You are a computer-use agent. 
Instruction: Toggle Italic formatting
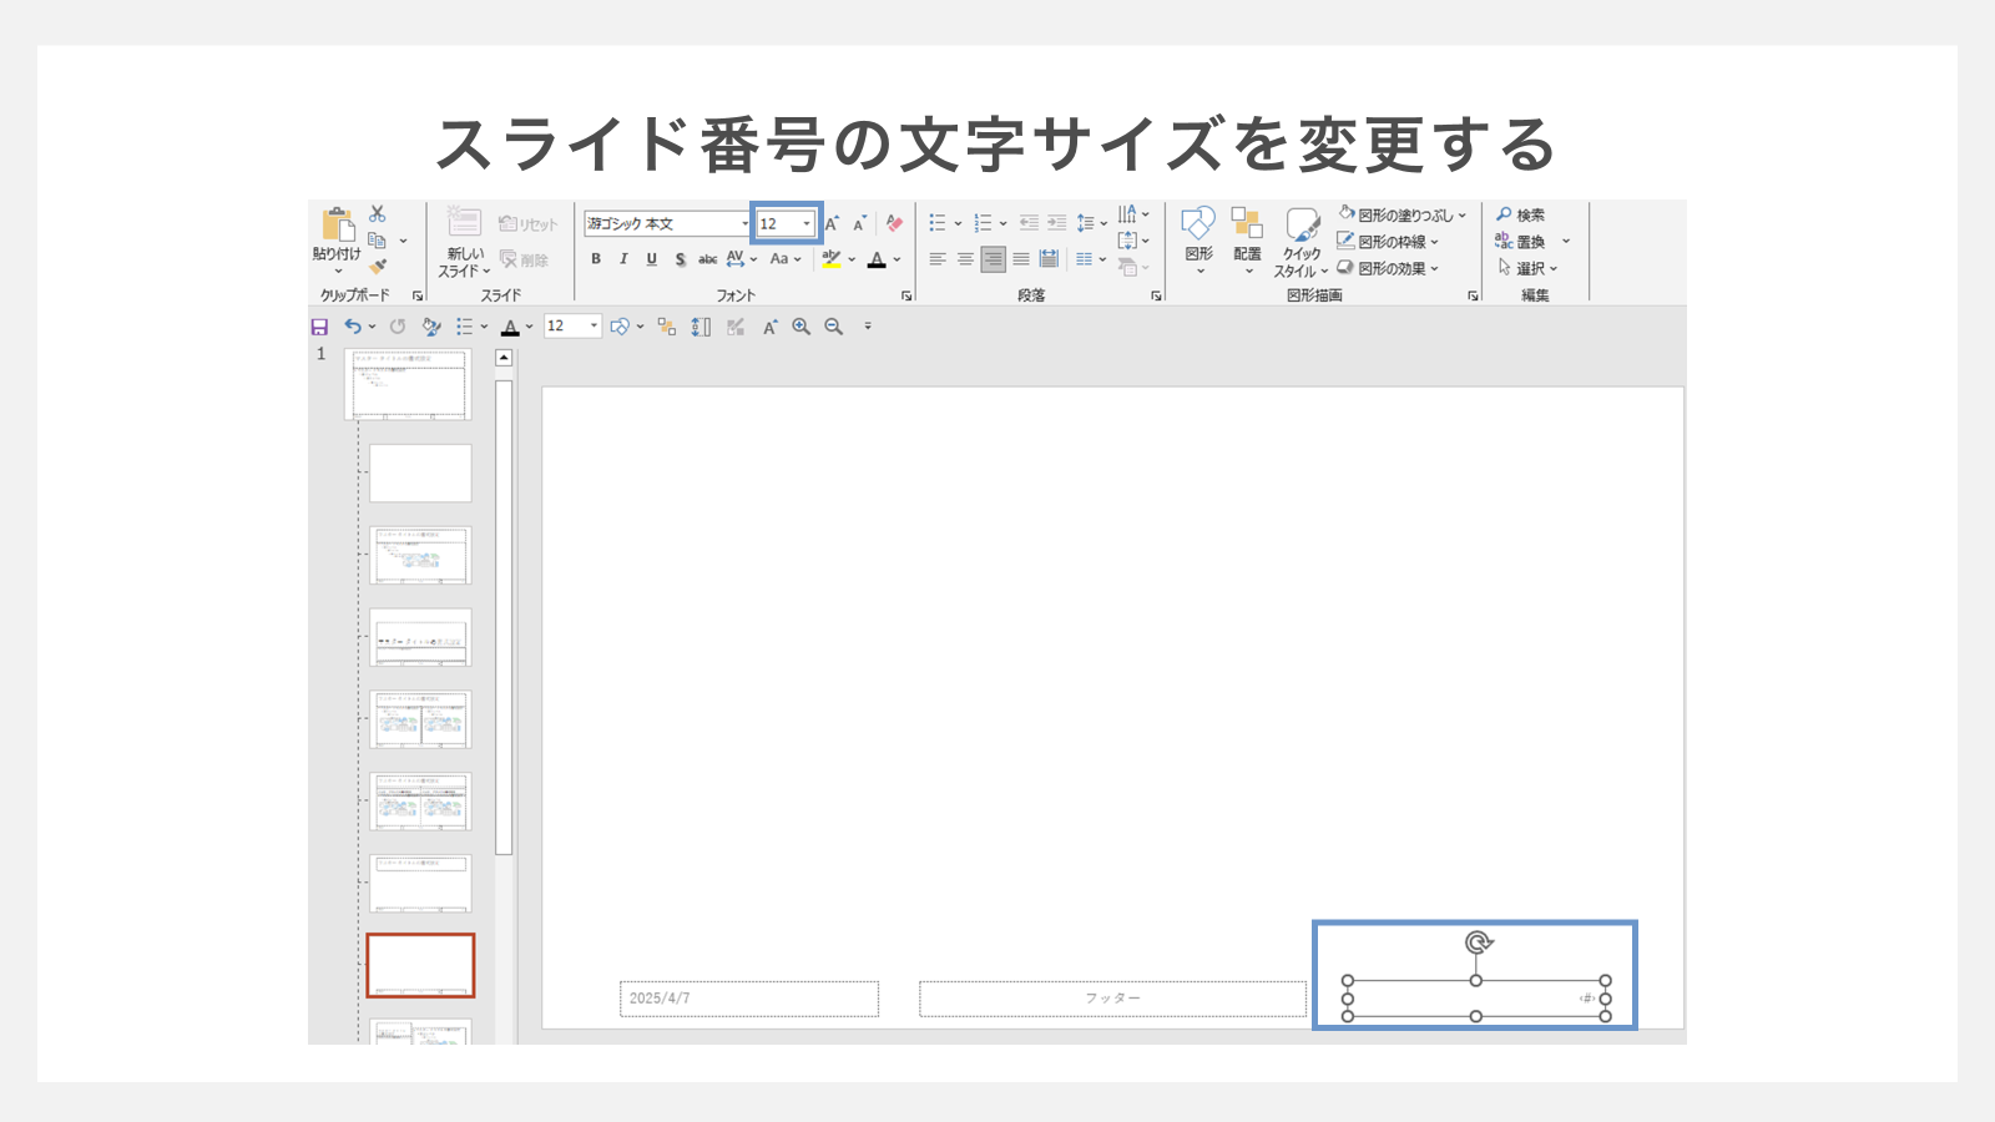point(623,259)
